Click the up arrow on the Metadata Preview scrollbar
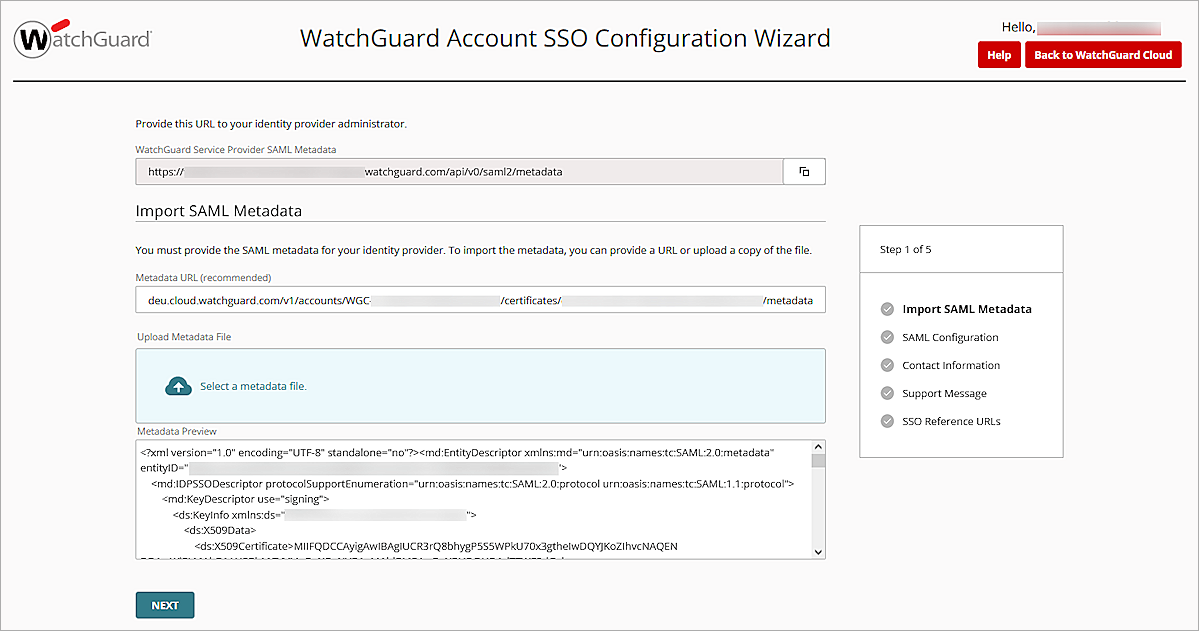The height and width of the screenshot is (631, 1199). (817, 446)
